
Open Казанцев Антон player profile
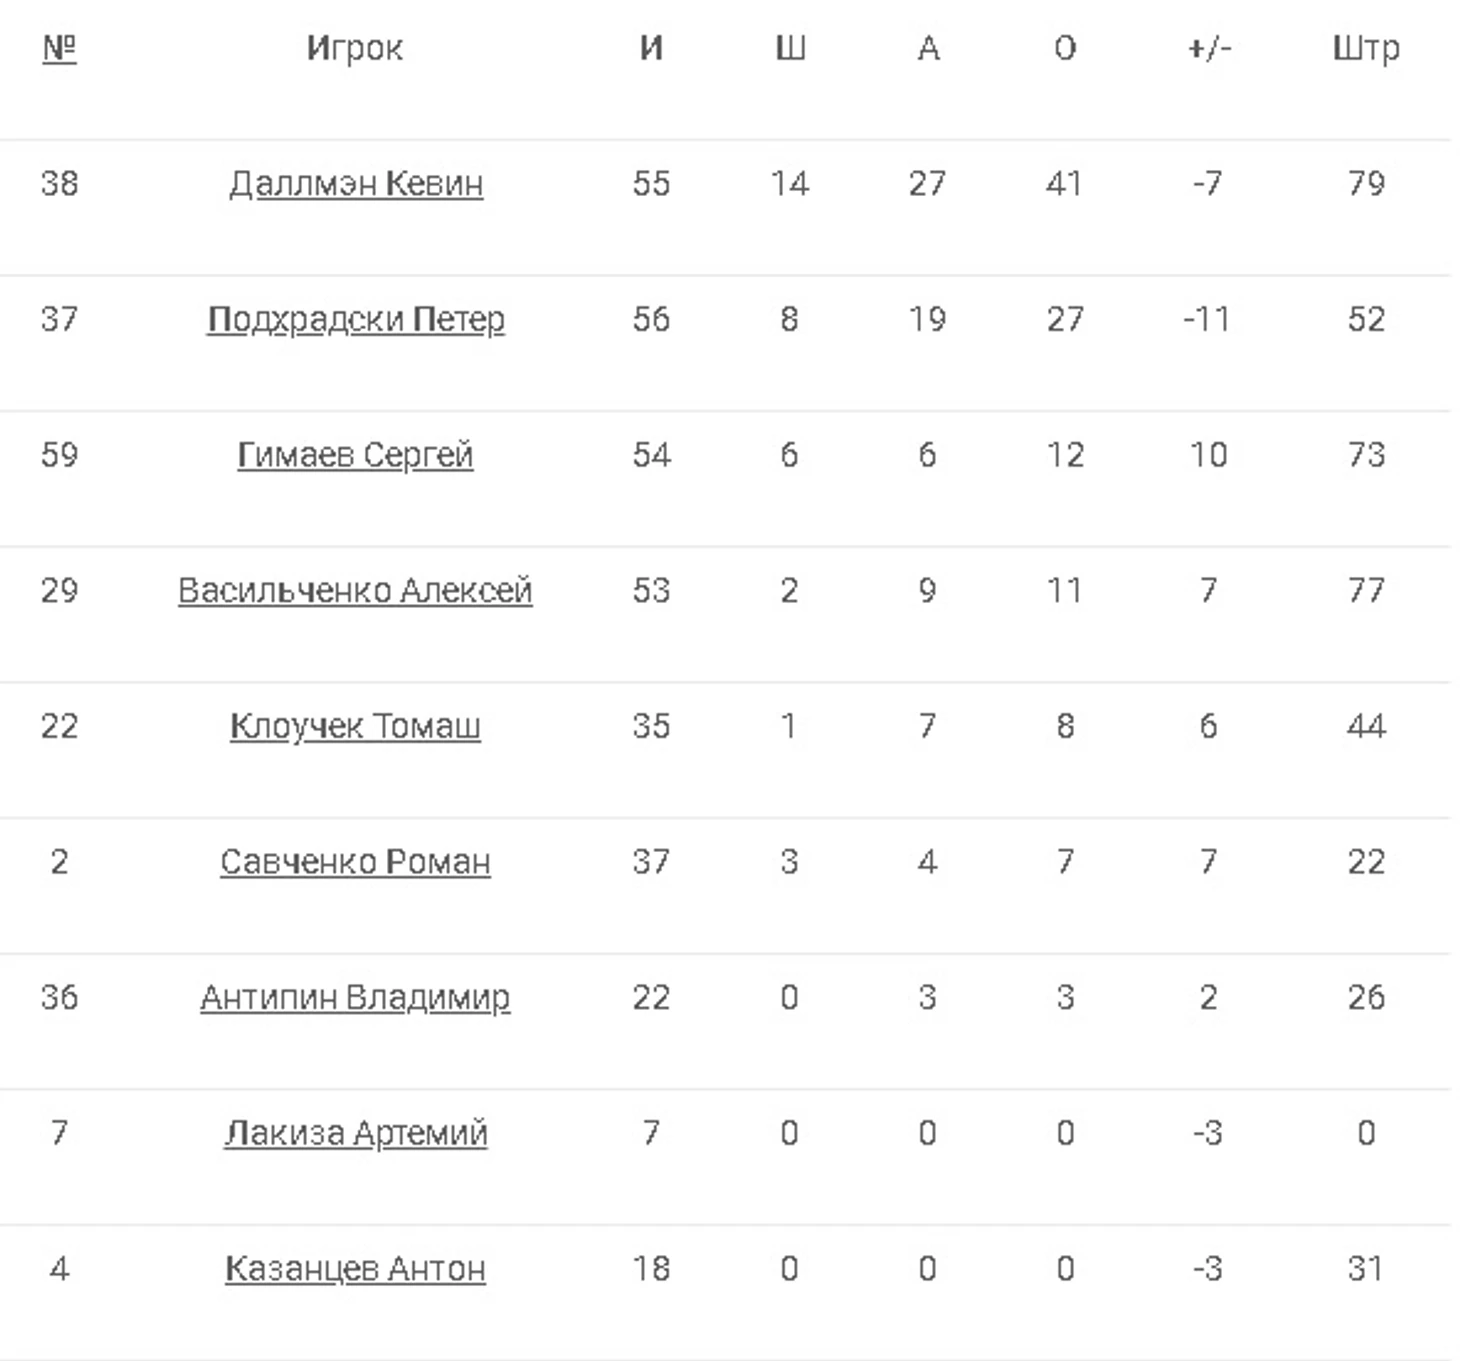[x=355, y=1268]
